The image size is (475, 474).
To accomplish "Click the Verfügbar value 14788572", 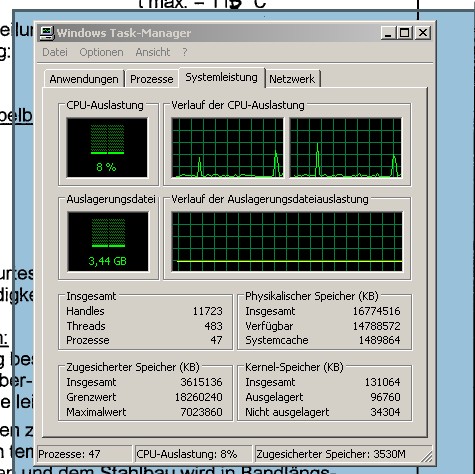I will [376, 326].
